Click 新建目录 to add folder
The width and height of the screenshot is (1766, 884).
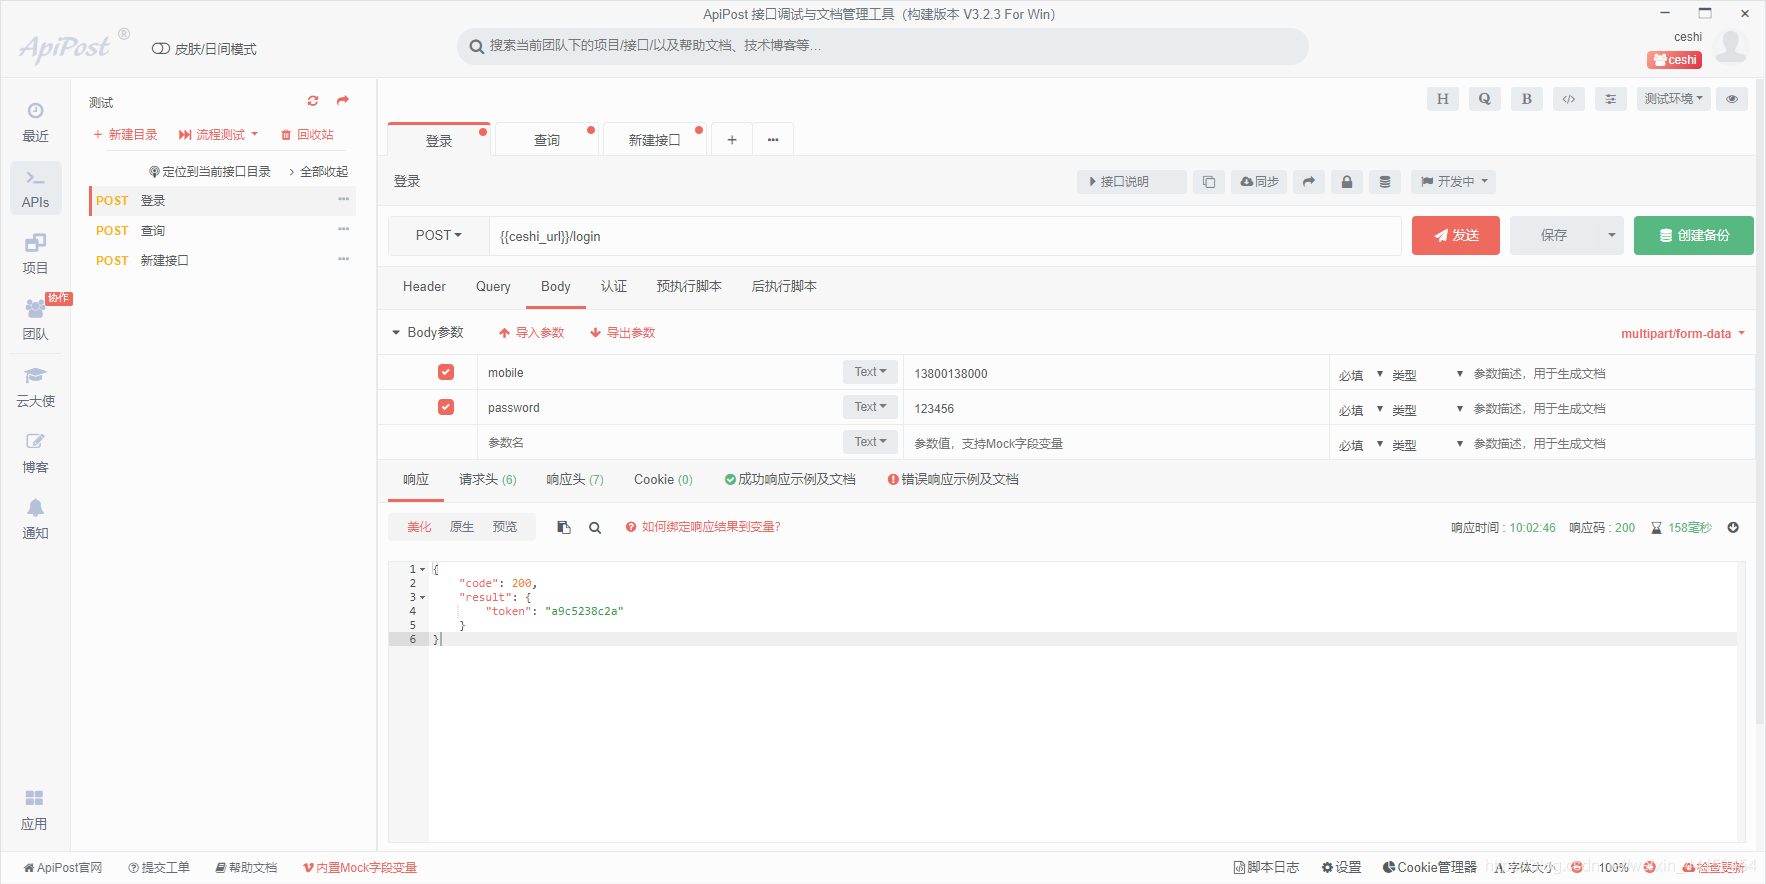[125, 134]
